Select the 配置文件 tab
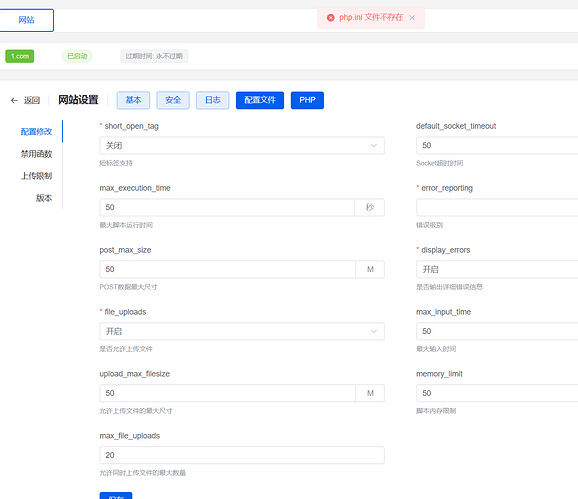The height and width of the screenshot is (499, 578). pyautogui.click(x=260, y=100)
